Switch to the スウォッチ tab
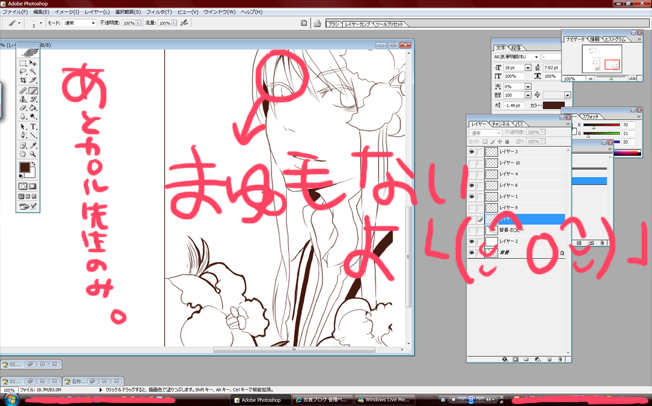Image resolution: width=652 pixels, height=406 pixels. point(591,116)
